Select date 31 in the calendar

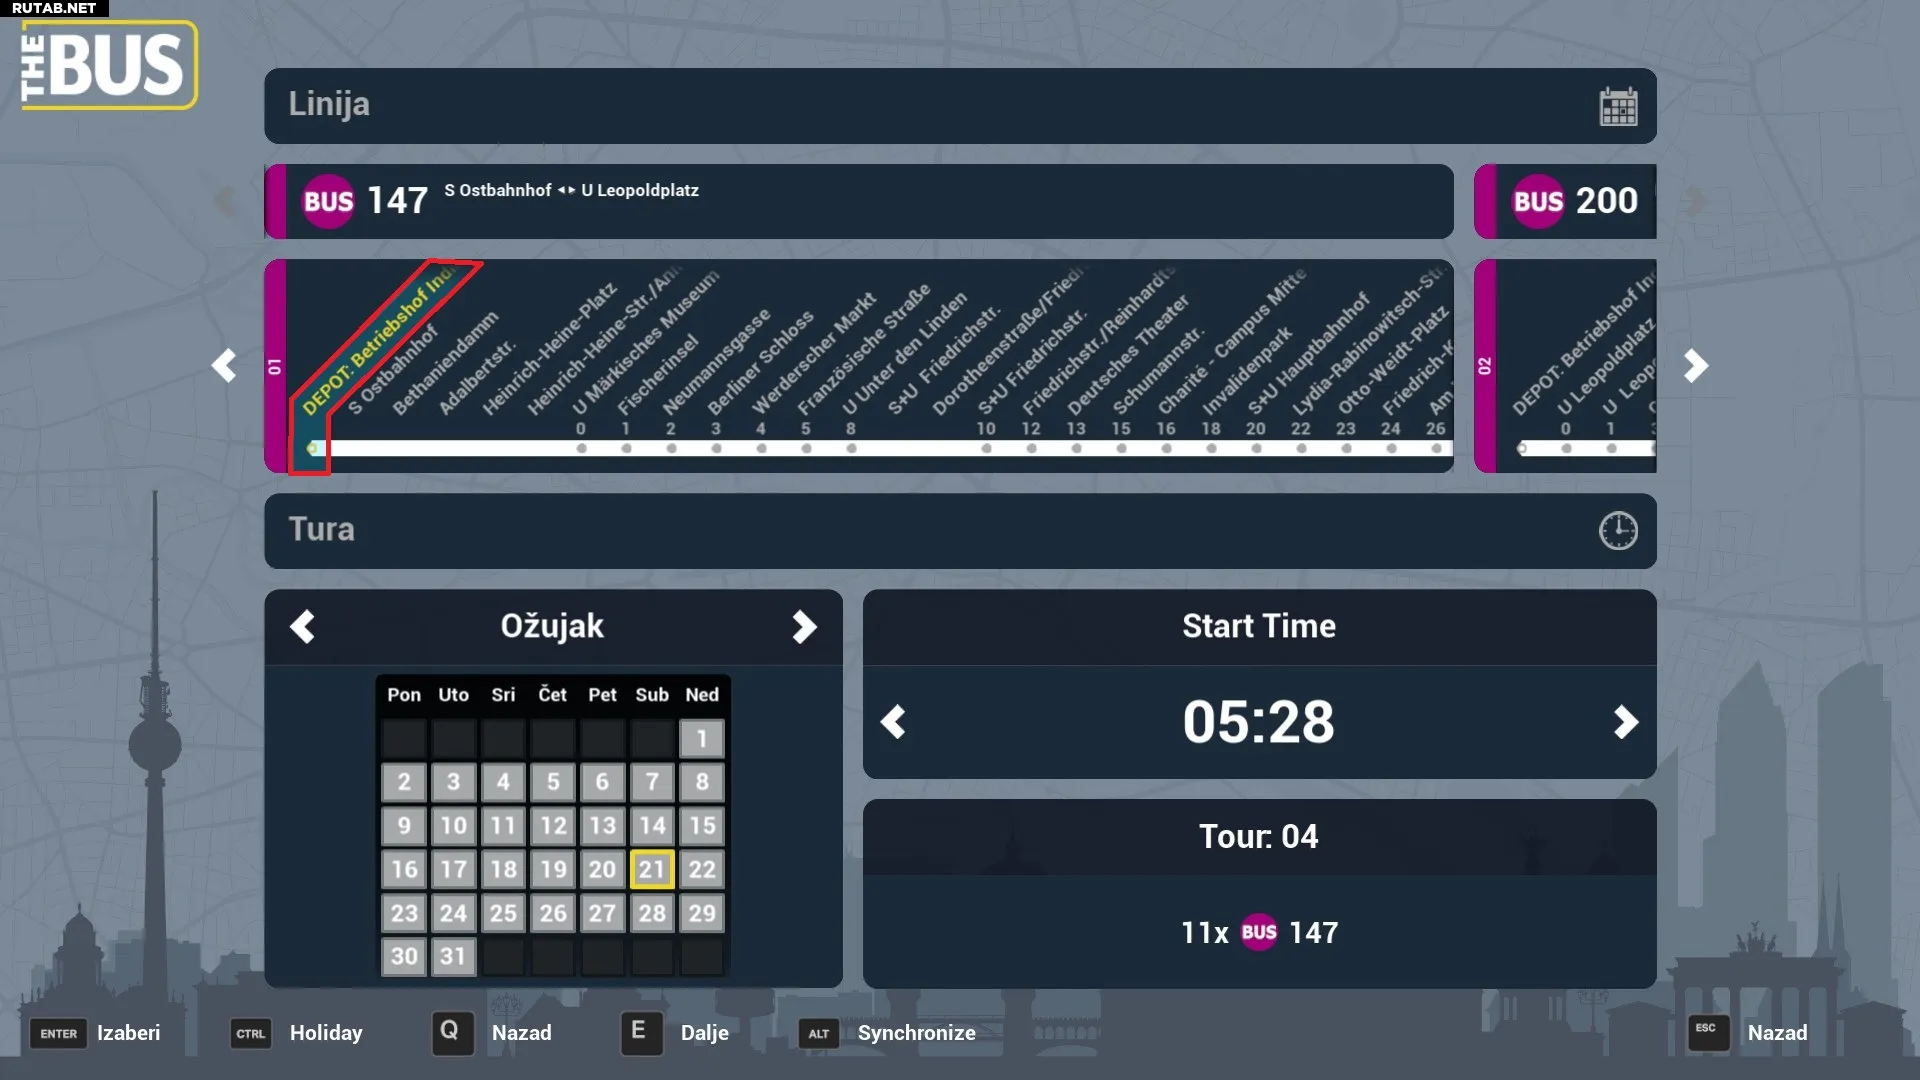click(453, 956)
